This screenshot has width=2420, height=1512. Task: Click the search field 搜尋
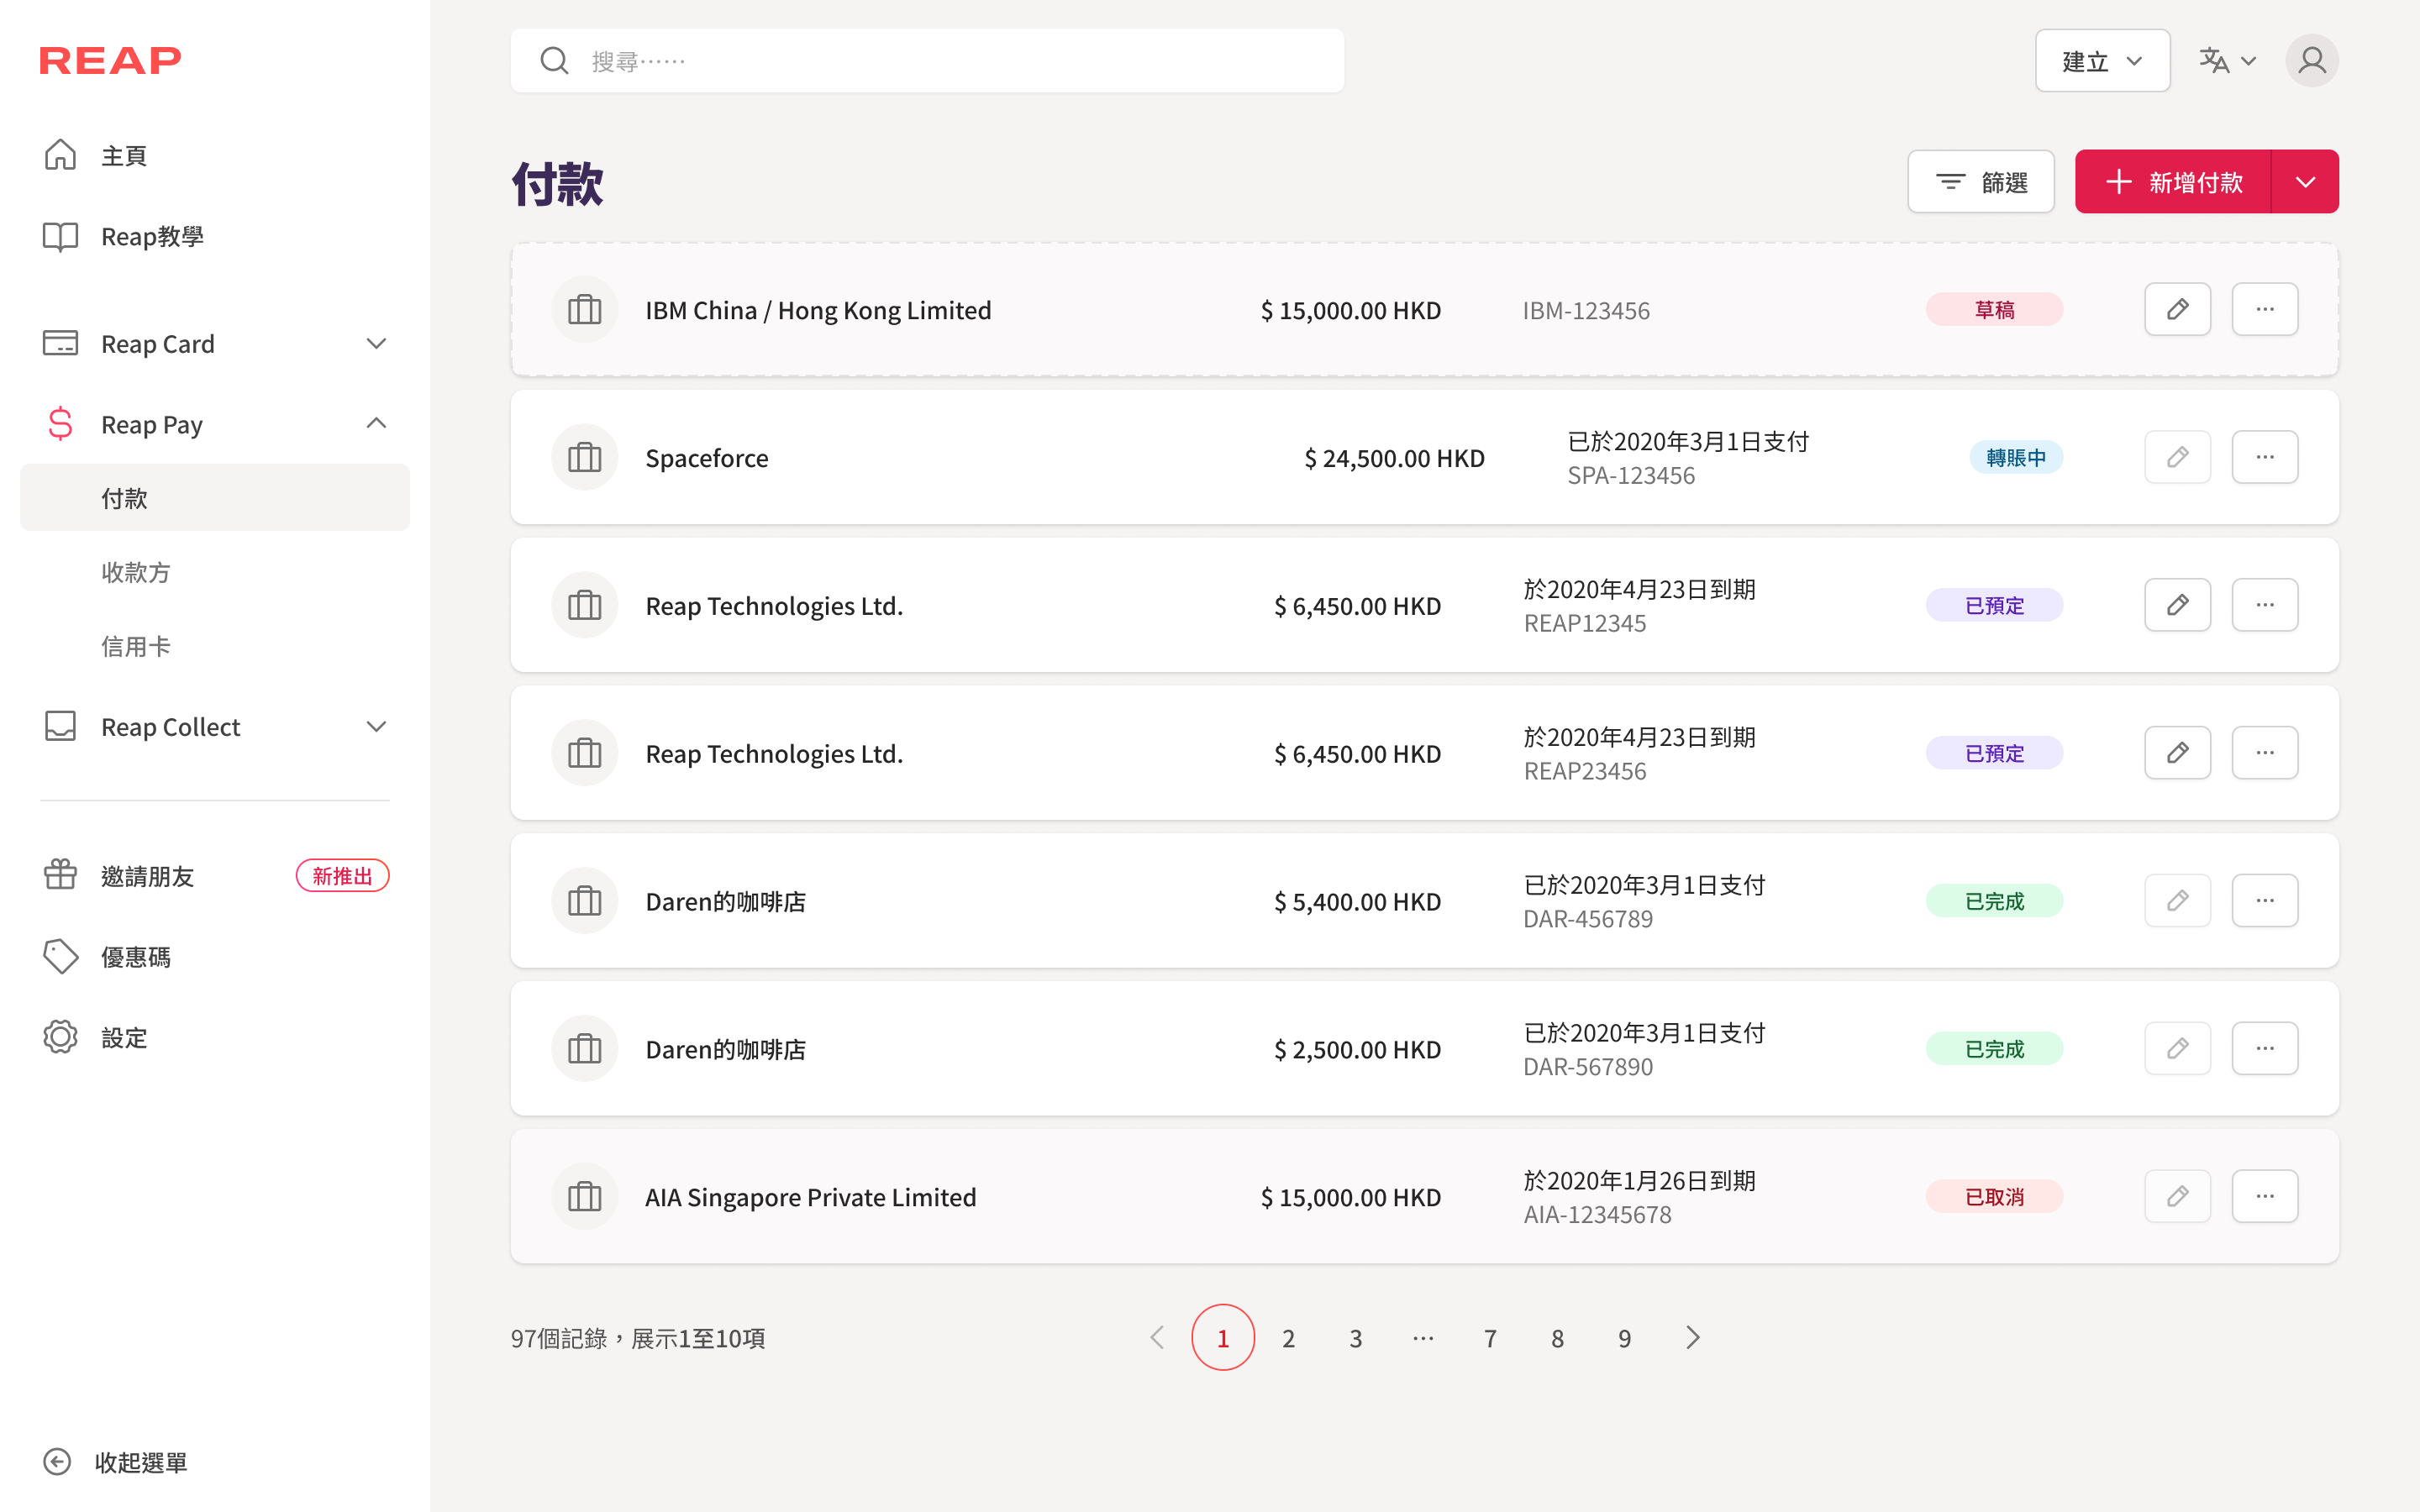(x=927, y=61)
